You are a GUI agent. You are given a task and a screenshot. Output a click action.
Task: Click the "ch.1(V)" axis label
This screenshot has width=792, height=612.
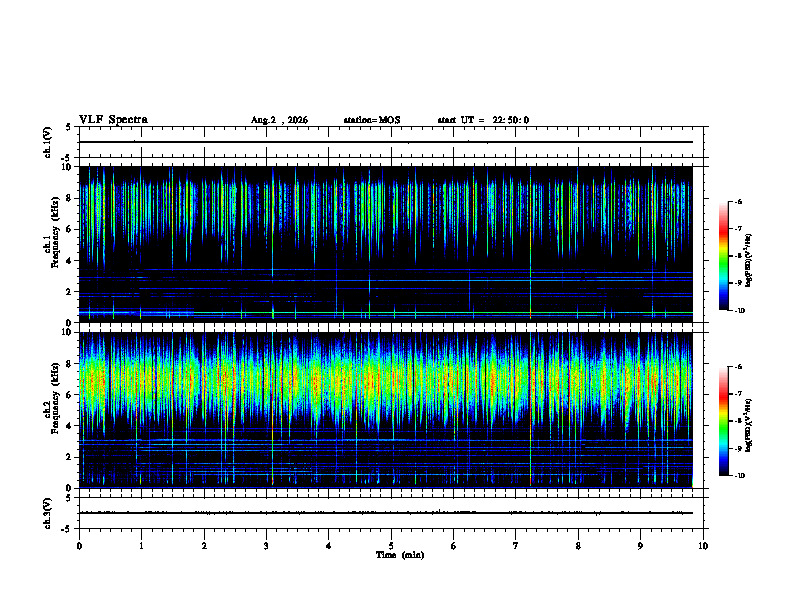pyautogui.click(x=48, y=142)
